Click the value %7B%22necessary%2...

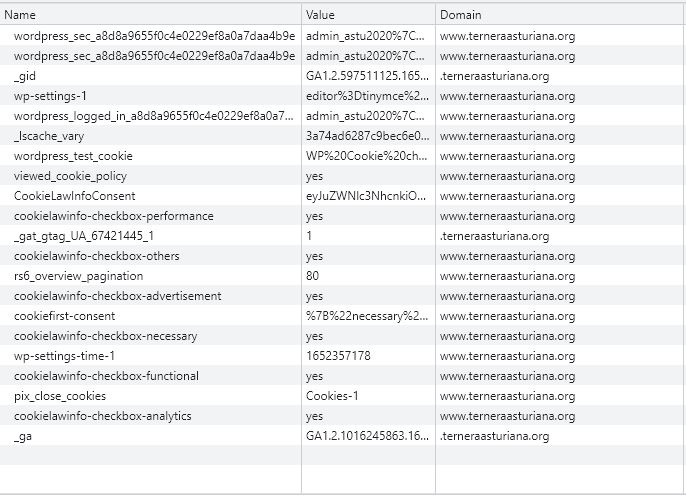click(367, 316)
